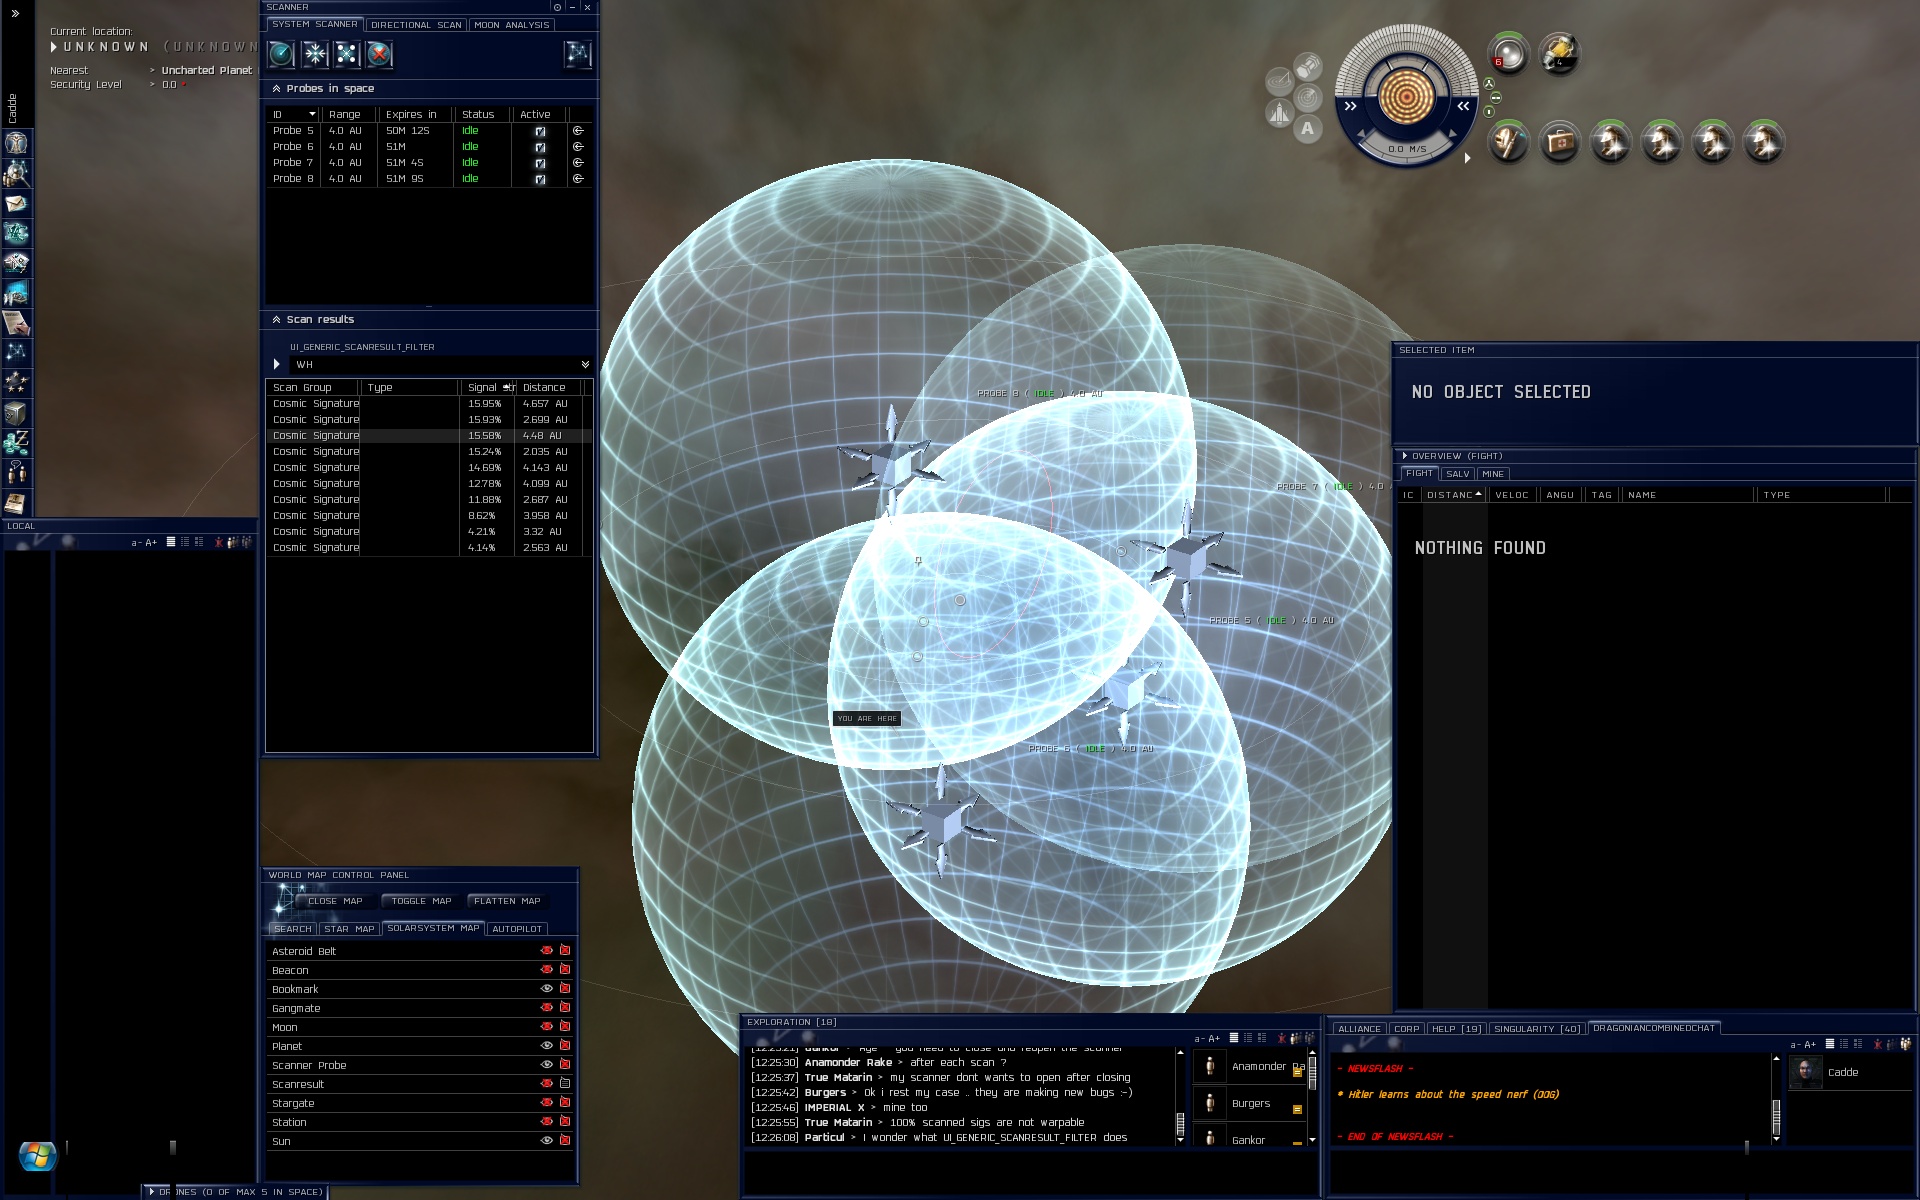
Task: Open the solar system map icon in scanner
Action: tap(578, 54)
